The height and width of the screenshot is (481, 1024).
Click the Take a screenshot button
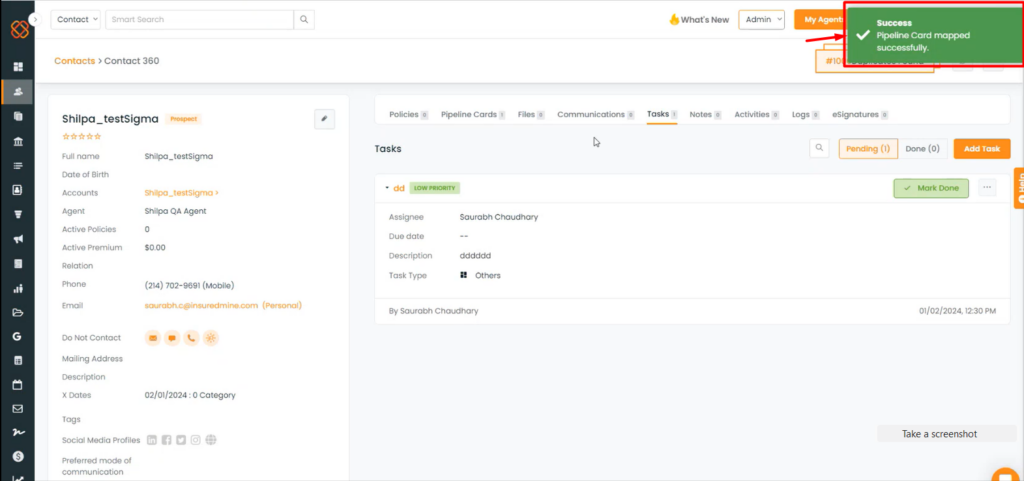(939, 434)
